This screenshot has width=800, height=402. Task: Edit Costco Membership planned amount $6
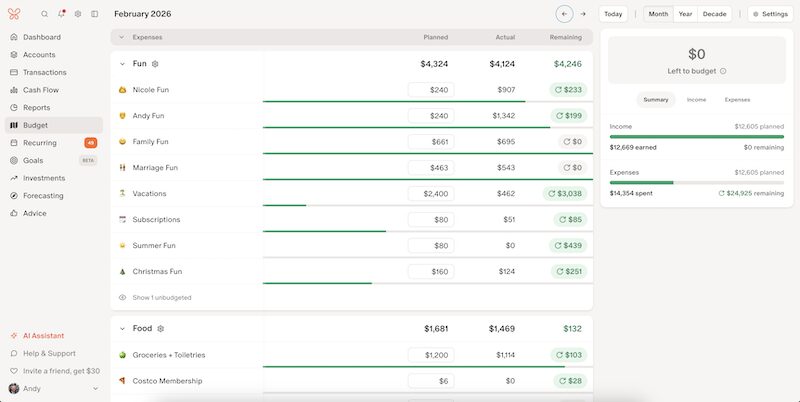(431, 381)
